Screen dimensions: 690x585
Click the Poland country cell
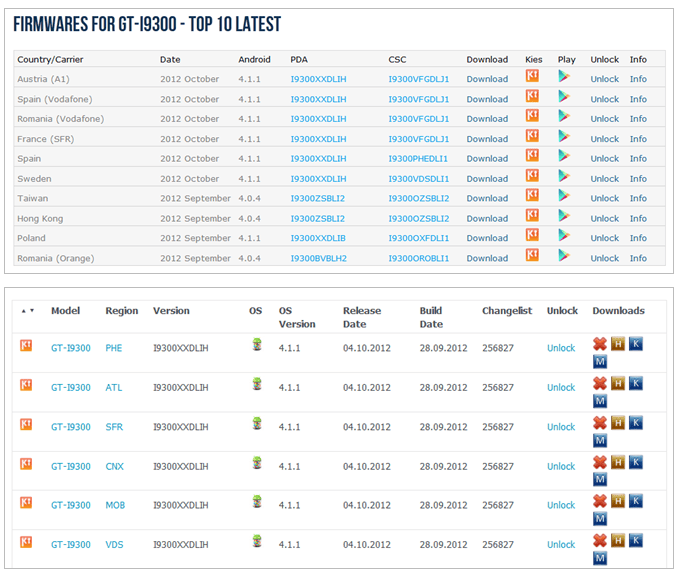click(x=31, y=238)
